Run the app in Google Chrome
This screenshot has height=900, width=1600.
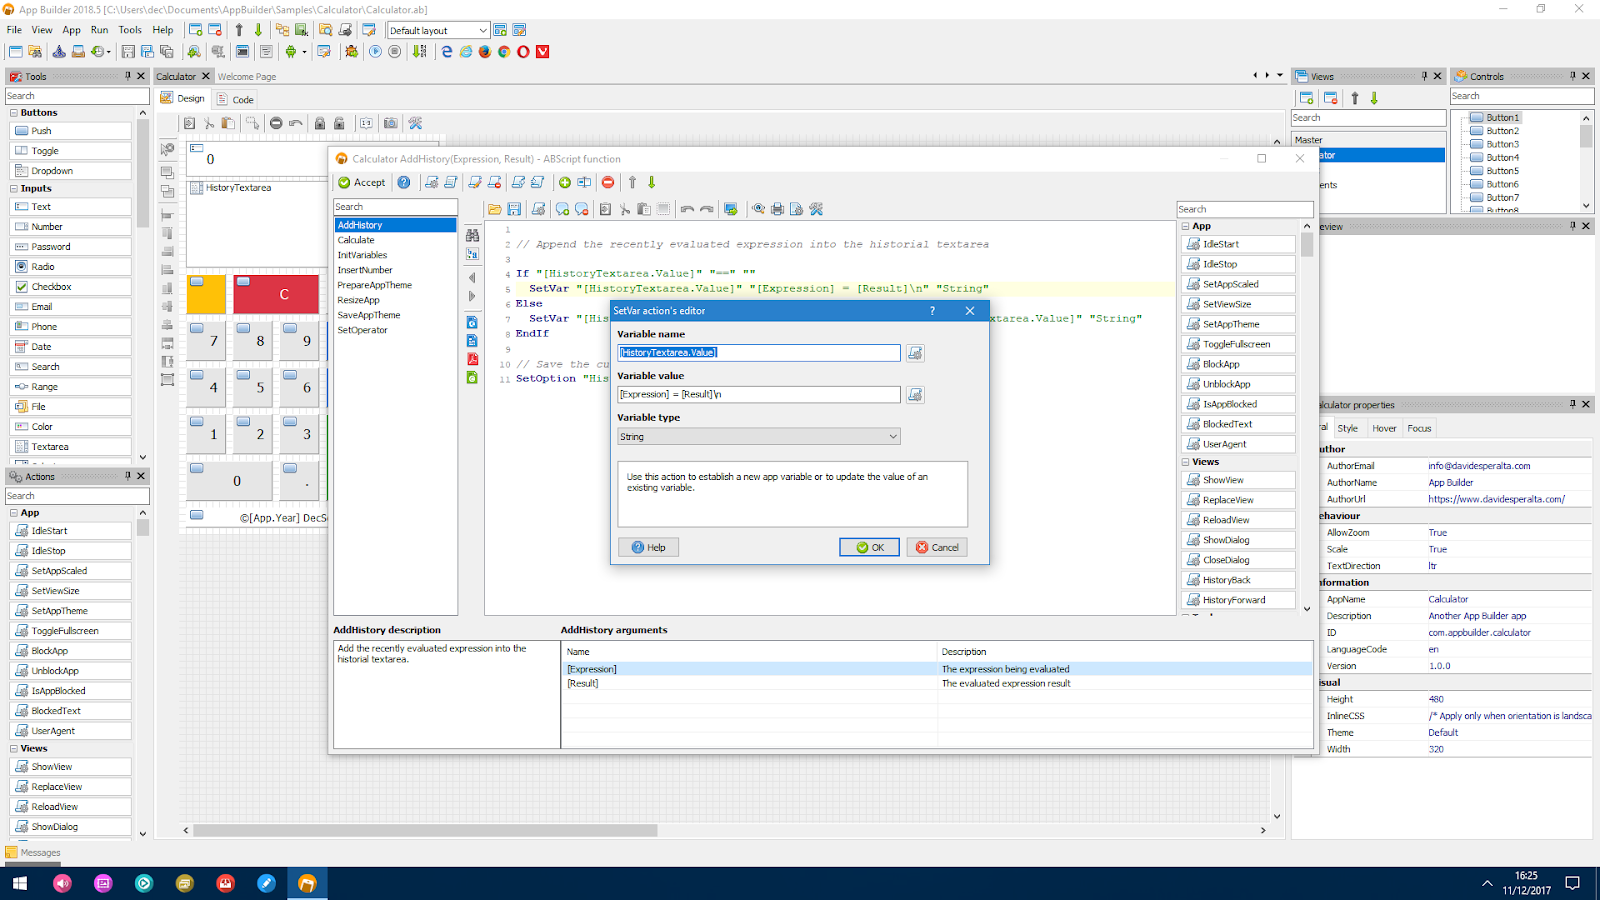[x=504, y=51]
